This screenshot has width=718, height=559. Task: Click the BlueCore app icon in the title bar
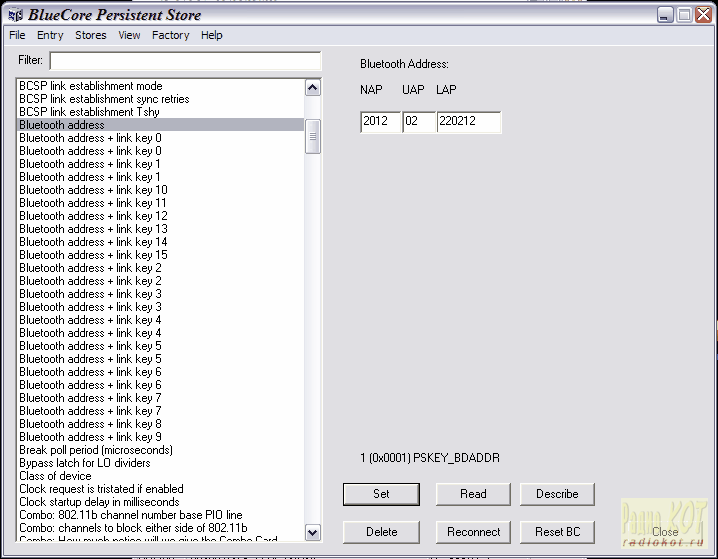tap(15, 15)
